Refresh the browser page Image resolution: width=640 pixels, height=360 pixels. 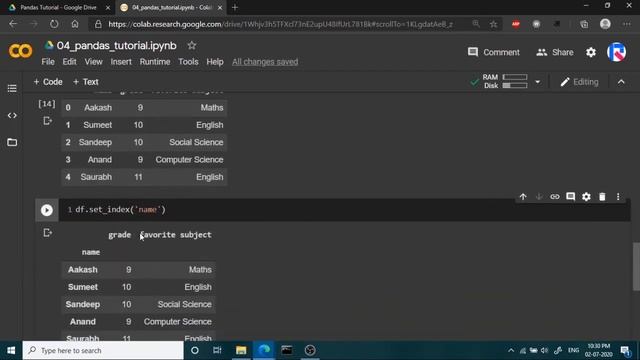pos(54,24)
